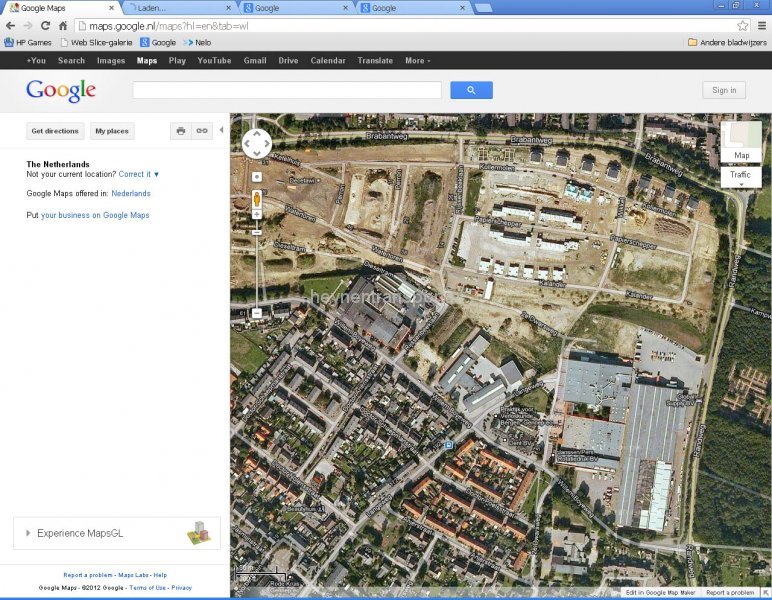Get map link via chain icon
The width and height of the screenshot is (772, 600).
point(202,131)
